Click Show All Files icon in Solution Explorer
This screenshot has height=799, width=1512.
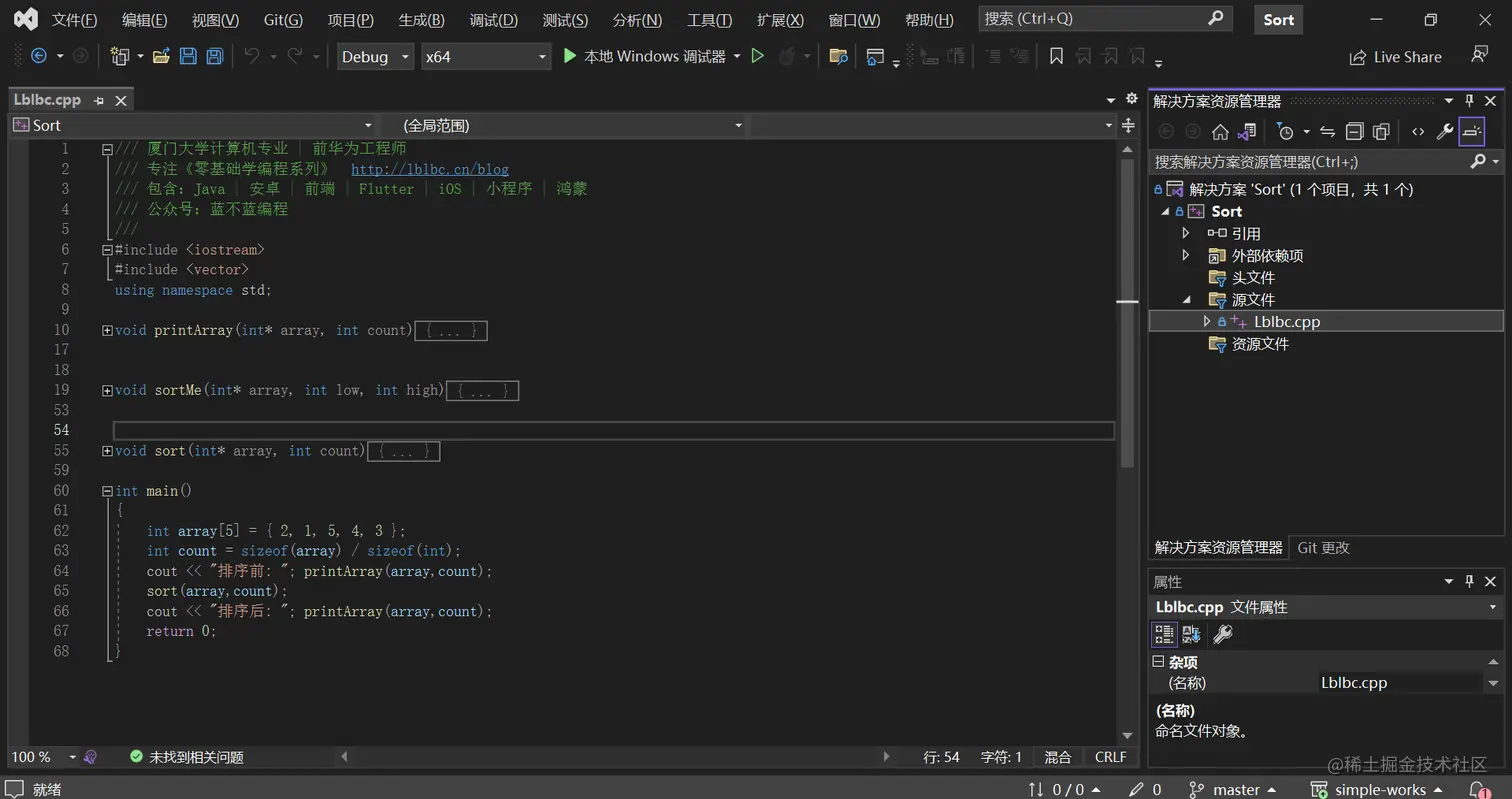[1381, 131]
